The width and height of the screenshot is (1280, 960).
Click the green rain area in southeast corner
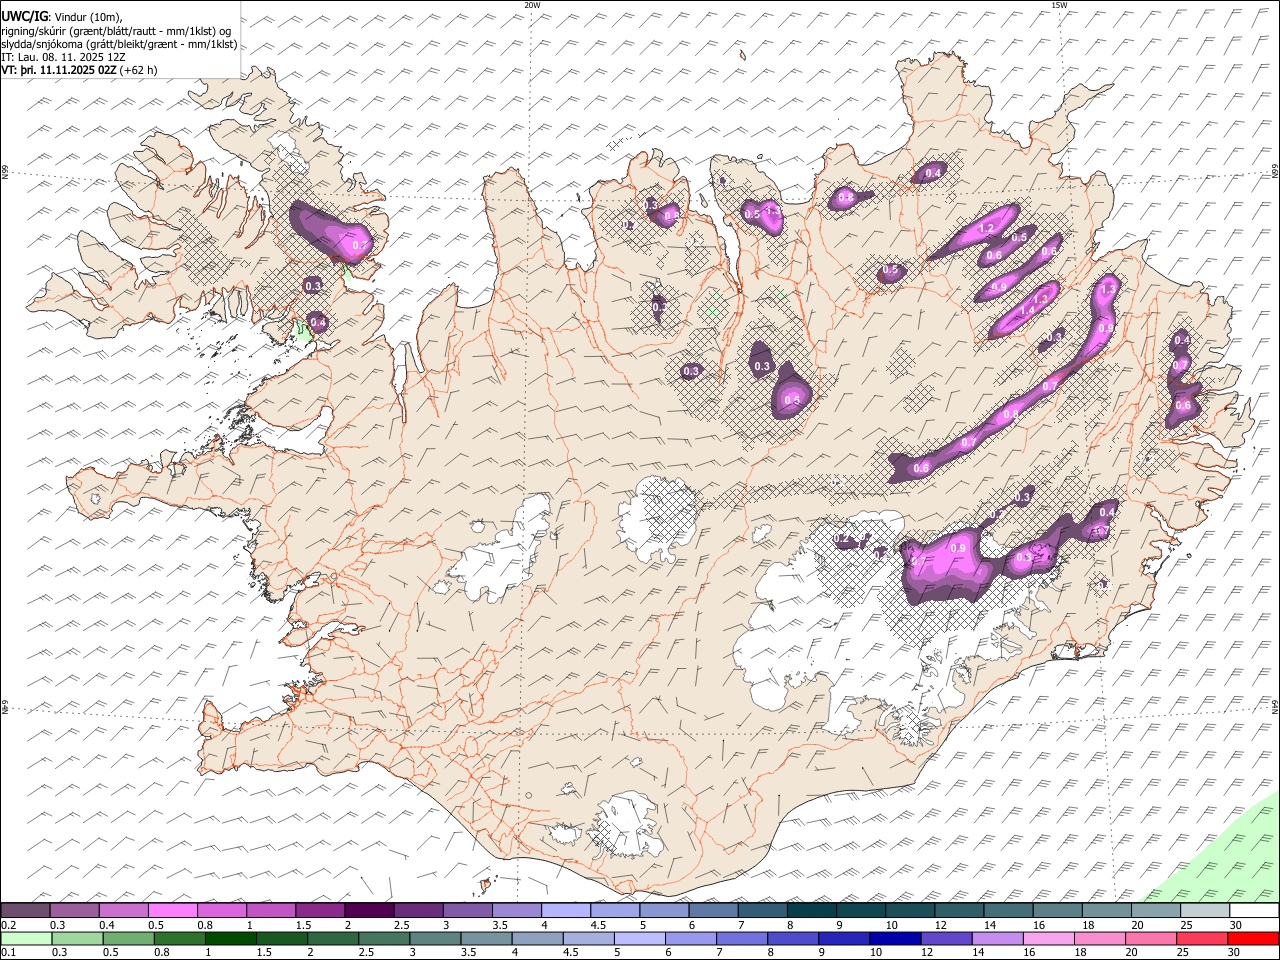(x=1225, y=857)
